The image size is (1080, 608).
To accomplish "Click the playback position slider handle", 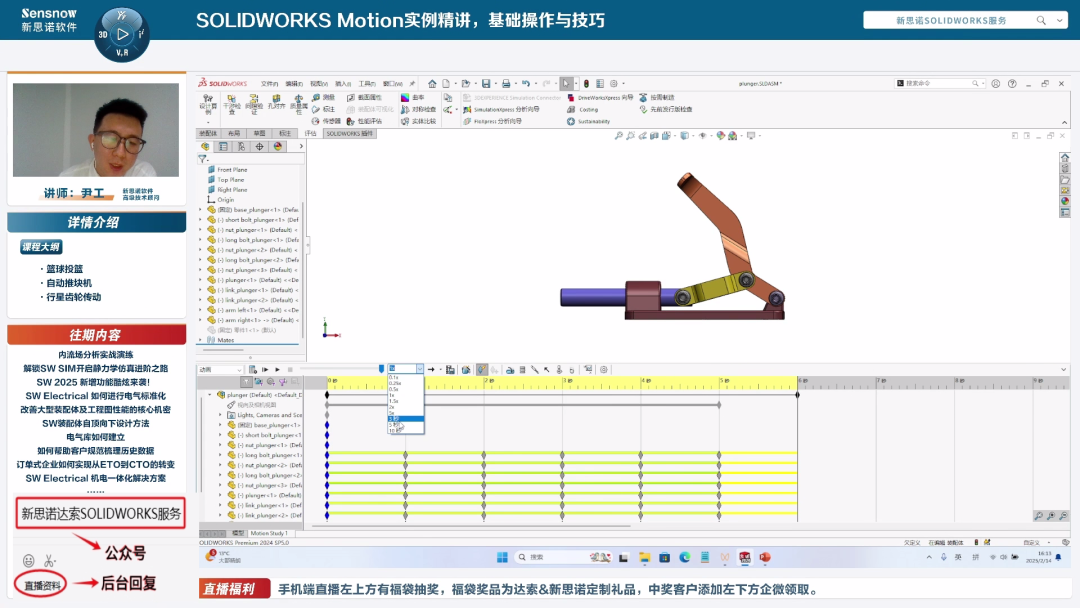I will pyautogui.click(x=381, y=369).
